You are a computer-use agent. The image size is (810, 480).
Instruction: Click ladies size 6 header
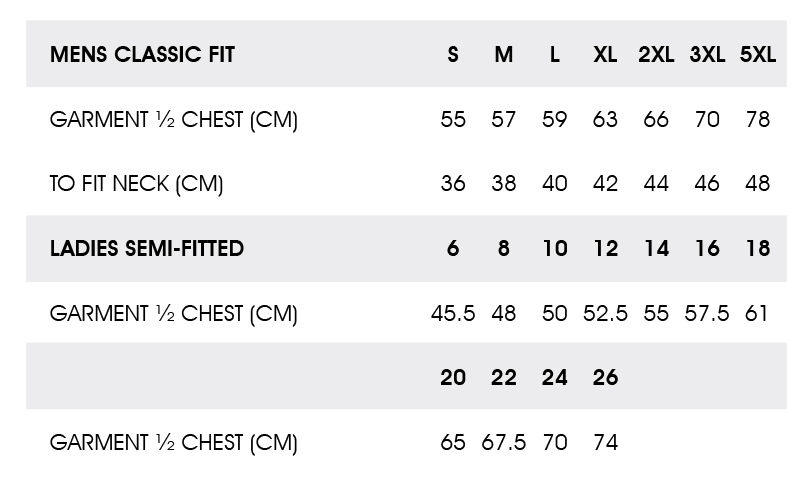[x=453, y=249]
